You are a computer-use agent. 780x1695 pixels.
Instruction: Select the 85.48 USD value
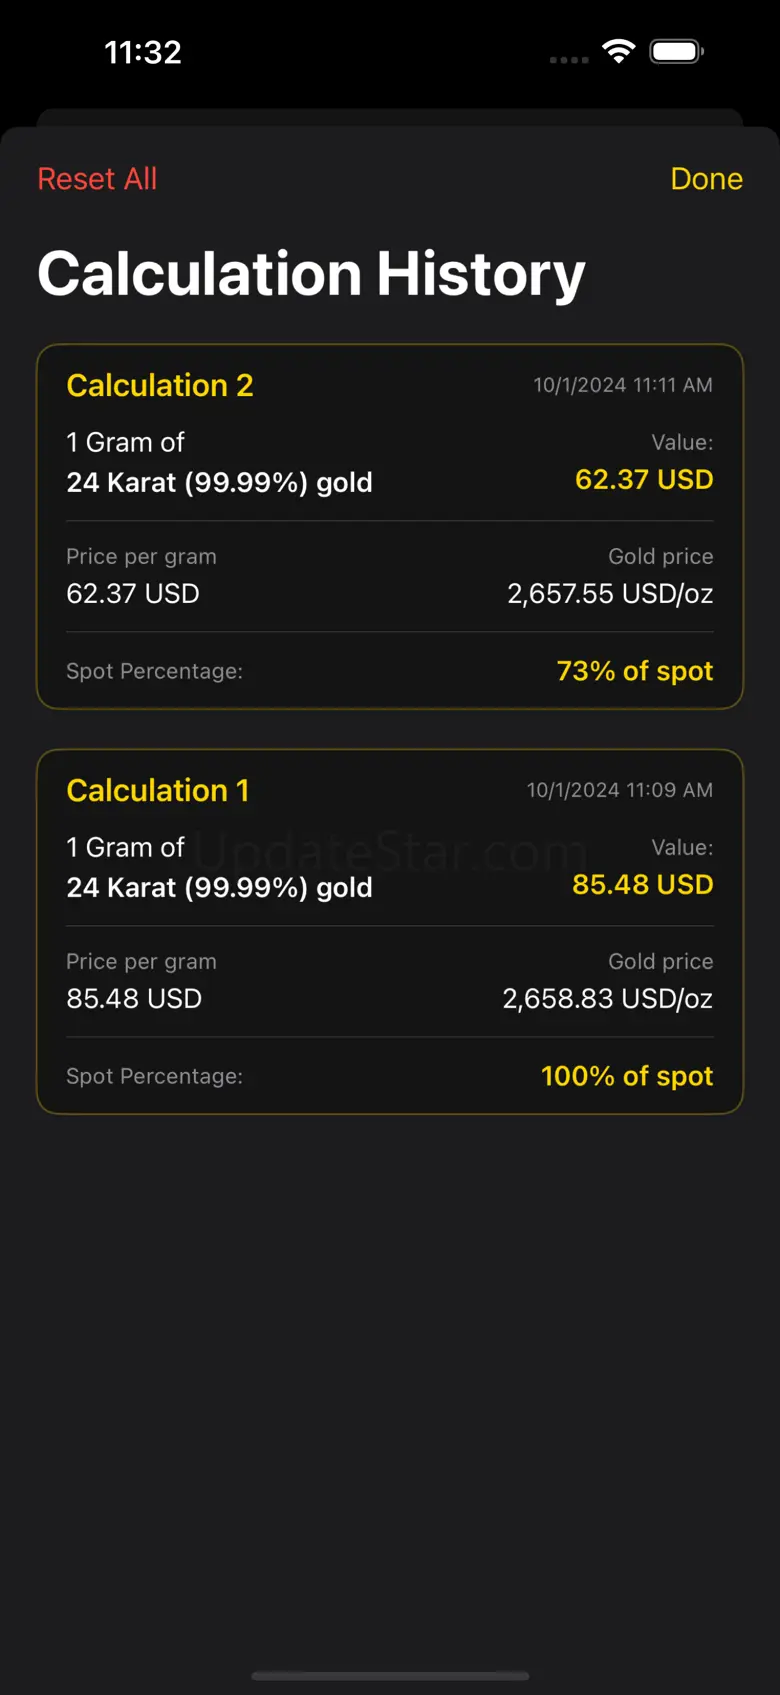642,885
